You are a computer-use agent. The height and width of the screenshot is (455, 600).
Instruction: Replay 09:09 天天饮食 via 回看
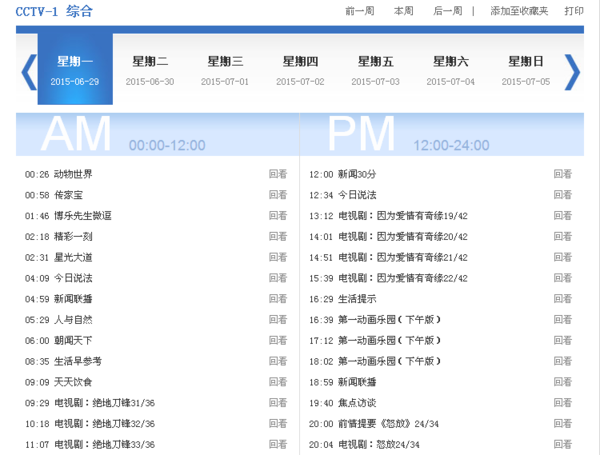pyautogui.click(x=278, y=382)
